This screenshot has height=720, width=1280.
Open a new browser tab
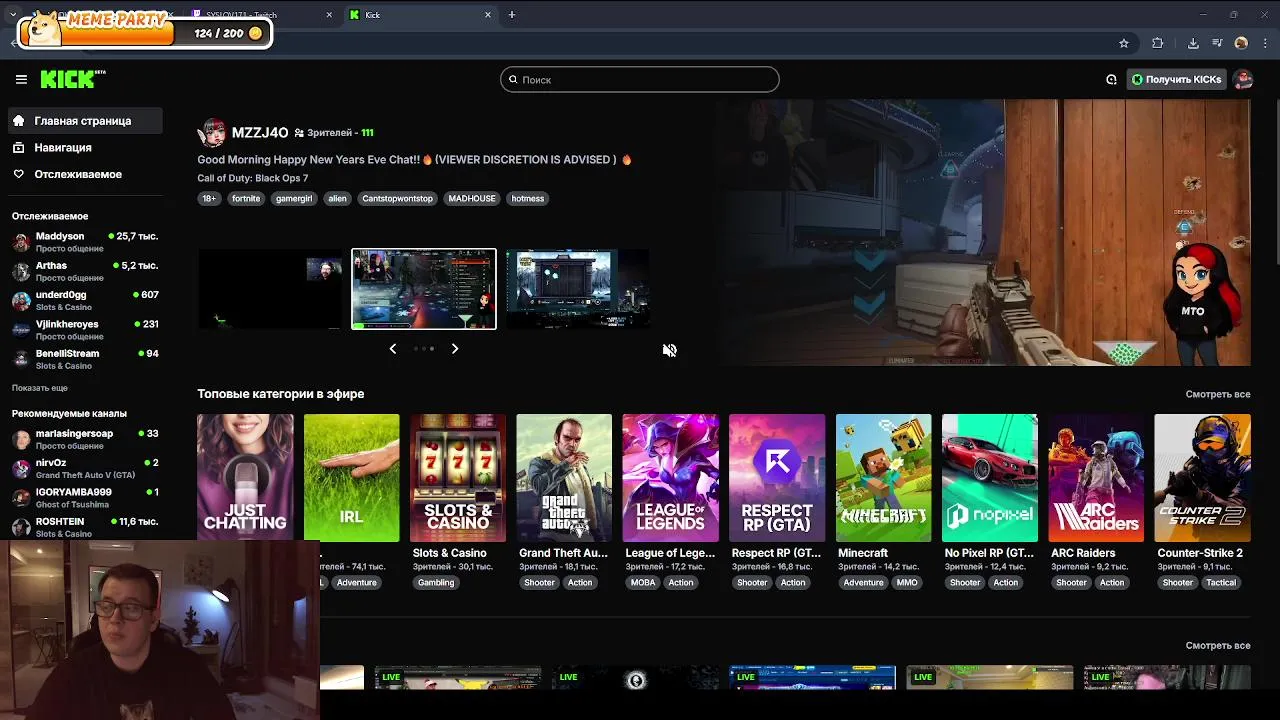point(512,15)
